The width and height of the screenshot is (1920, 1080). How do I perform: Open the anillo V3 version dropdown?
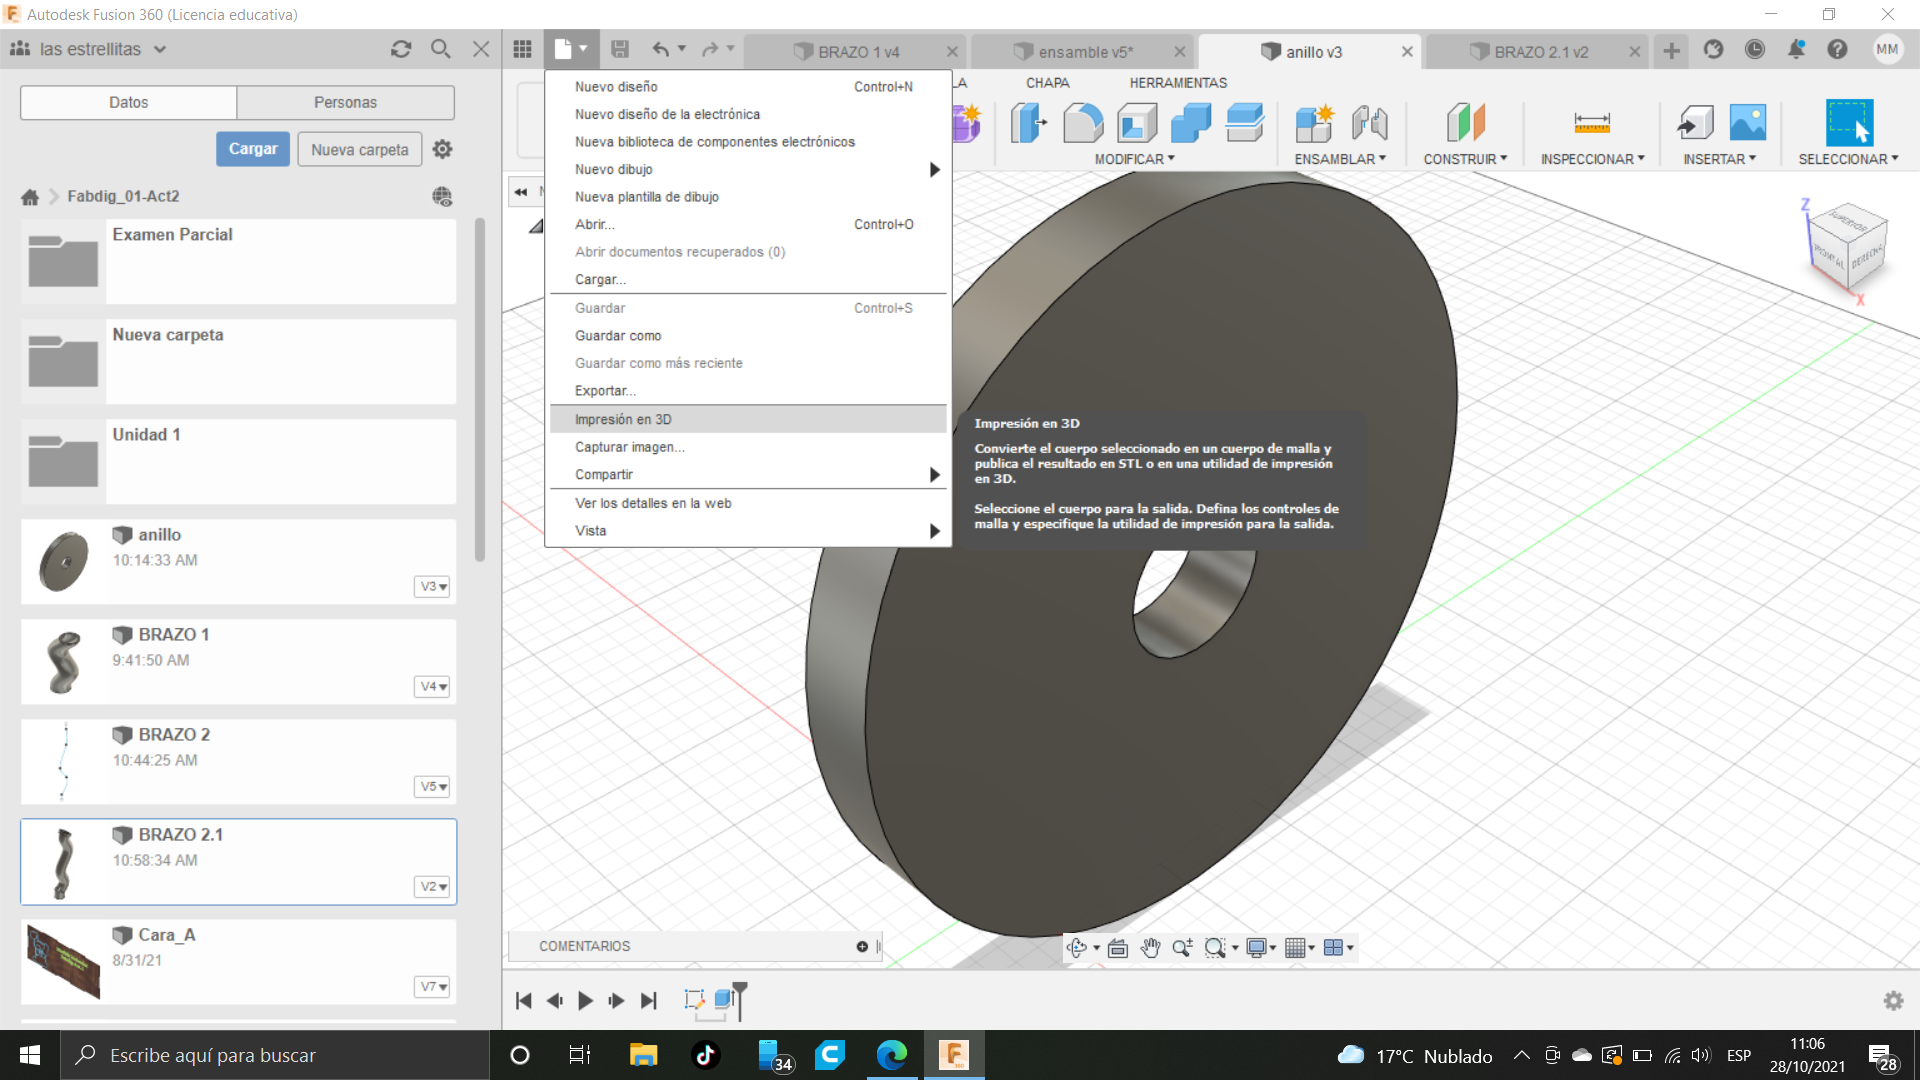(x=432, y=587)
